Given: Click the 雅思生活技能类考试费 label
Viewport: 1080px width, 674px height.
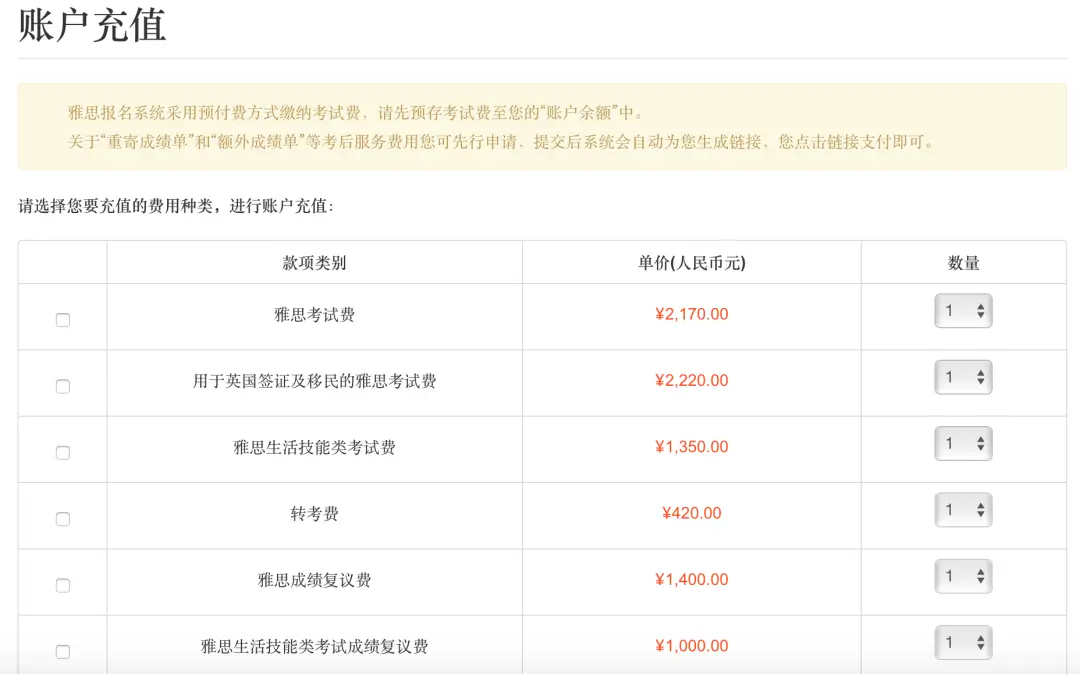Looking at the screenshot, I should tap(314, 447).
